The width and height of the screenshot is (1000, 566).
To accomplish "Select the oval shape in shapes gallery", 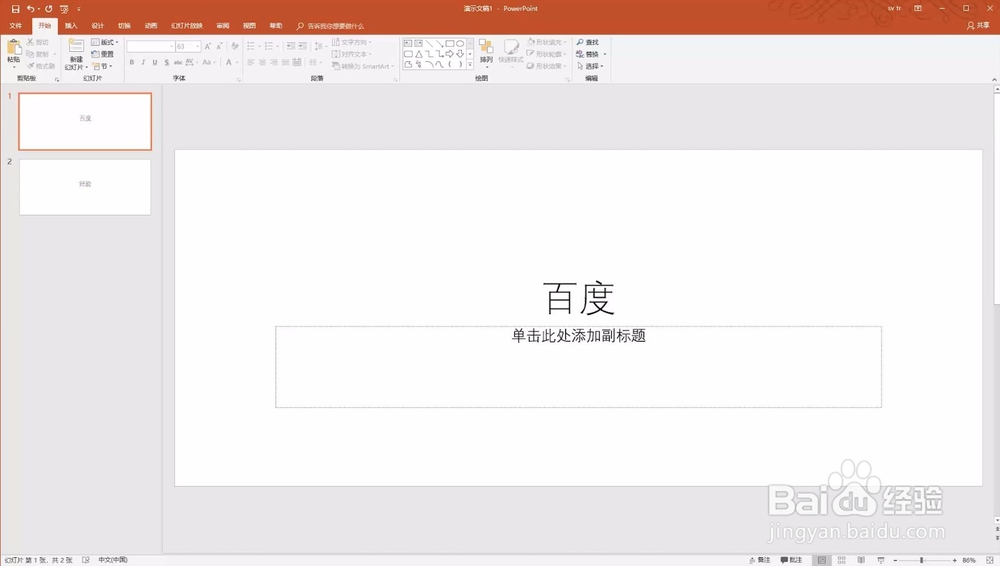I will [x=460, y=43].
